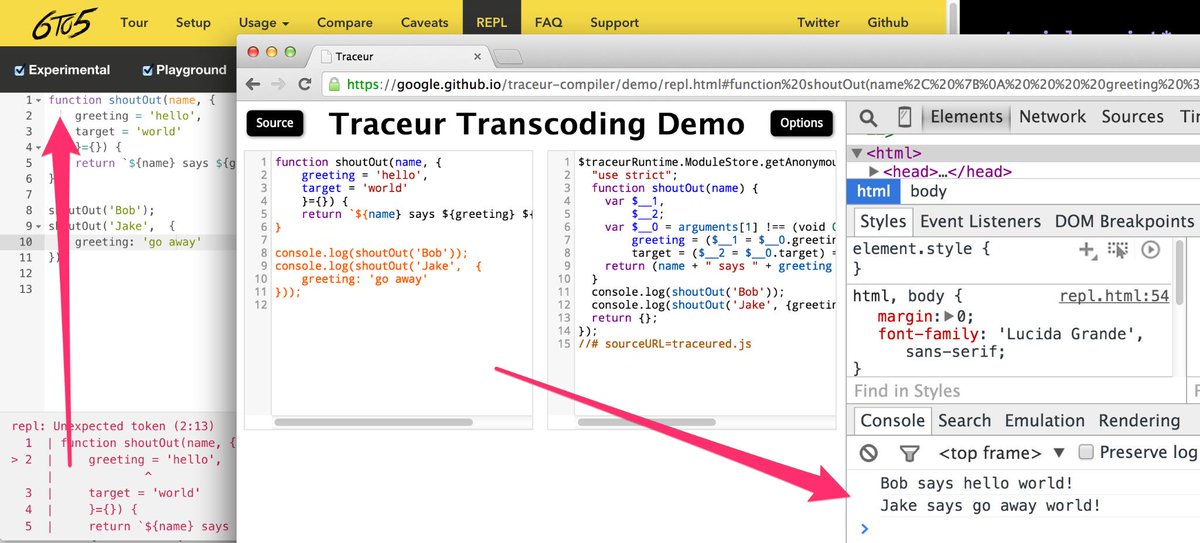This screenshot has height=543, width=1200.
Task: Reload the Traceur page
Action: (x=307, y=84)
